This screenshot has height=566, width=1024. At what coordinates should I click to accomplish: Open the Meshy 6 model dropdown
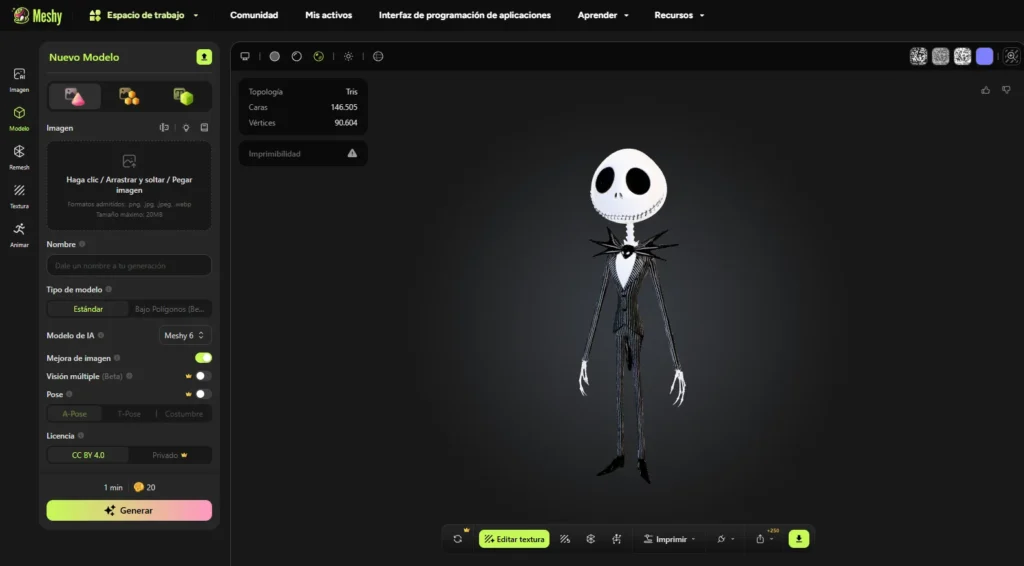185,336
